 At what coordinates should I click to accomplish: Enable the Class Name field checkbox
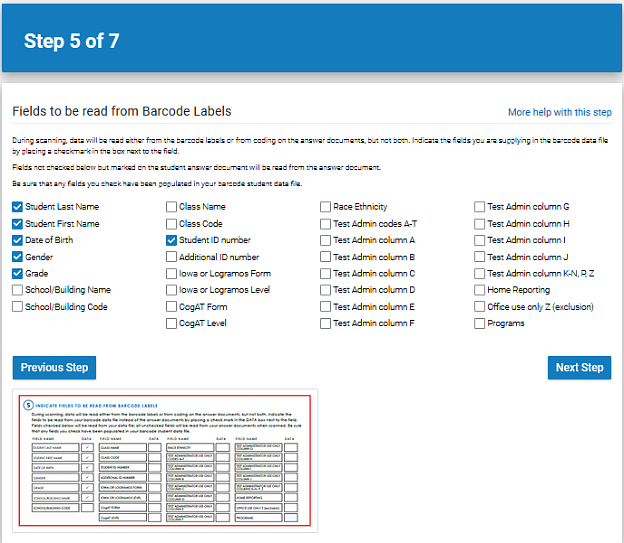click(x=171, y=207)
